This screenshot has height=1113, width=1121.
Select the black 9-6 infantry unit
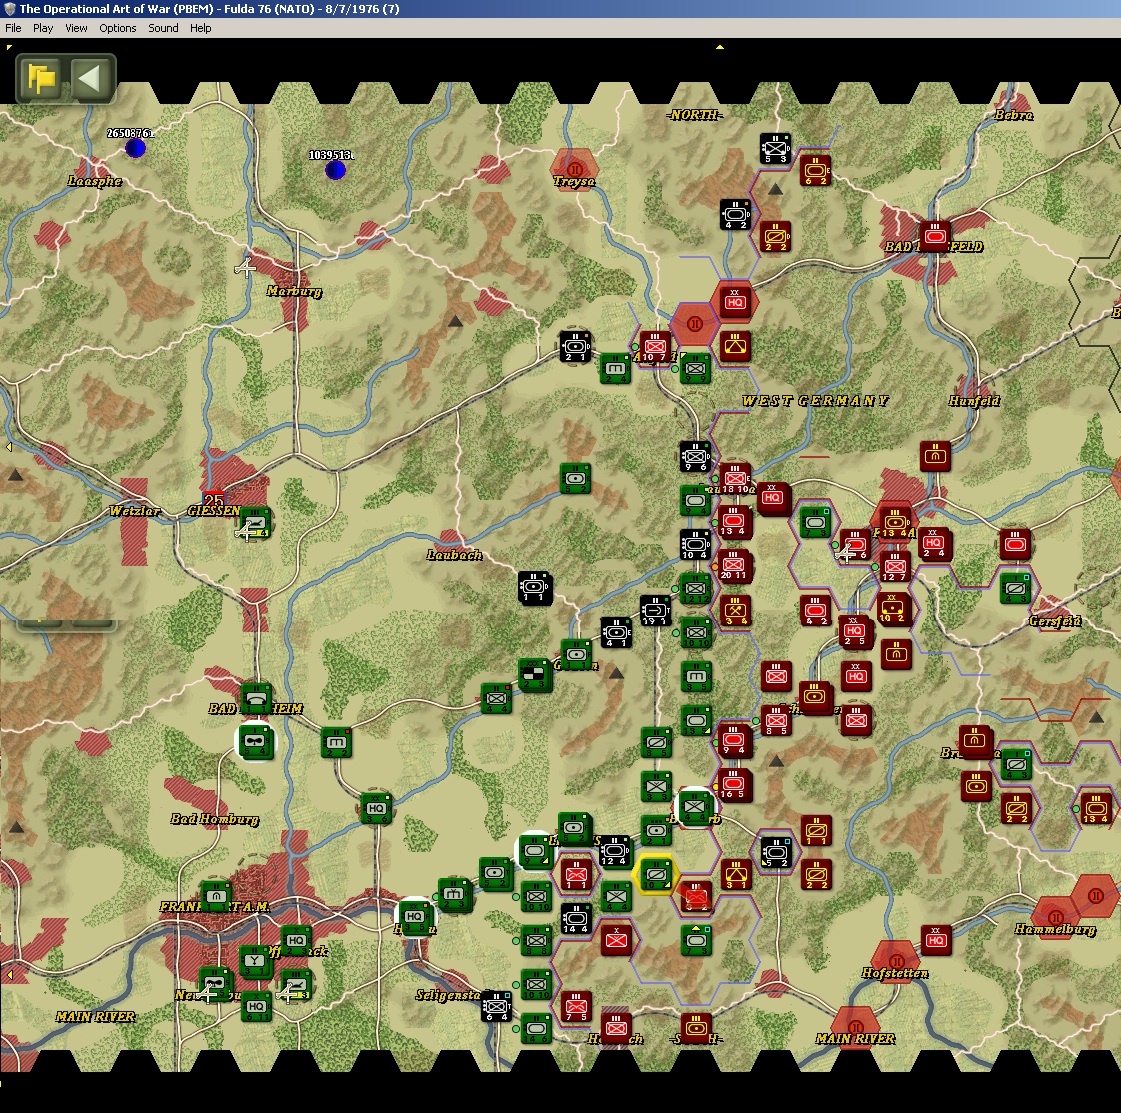(695, 457)
